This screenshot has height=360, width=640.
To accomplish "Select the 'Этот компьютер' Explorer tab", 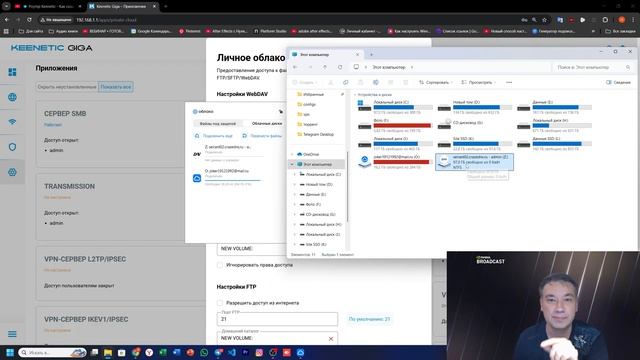I will [x=327, y=54].
